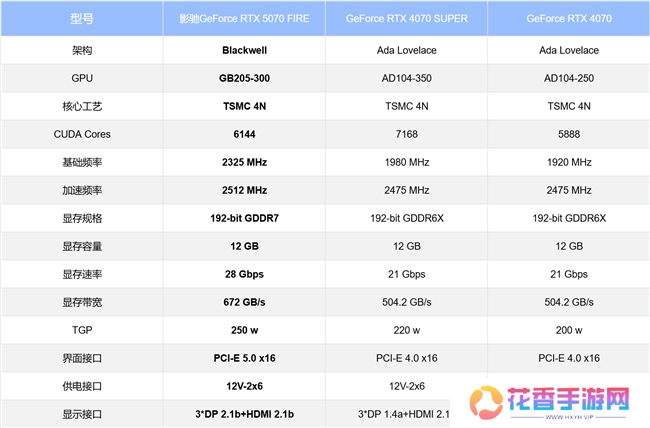This screenshot has width=650, height=428.
Task: Click the 影驰GeForce RTX 5070 FIRE column header
Action: click(x=244, y=19)
